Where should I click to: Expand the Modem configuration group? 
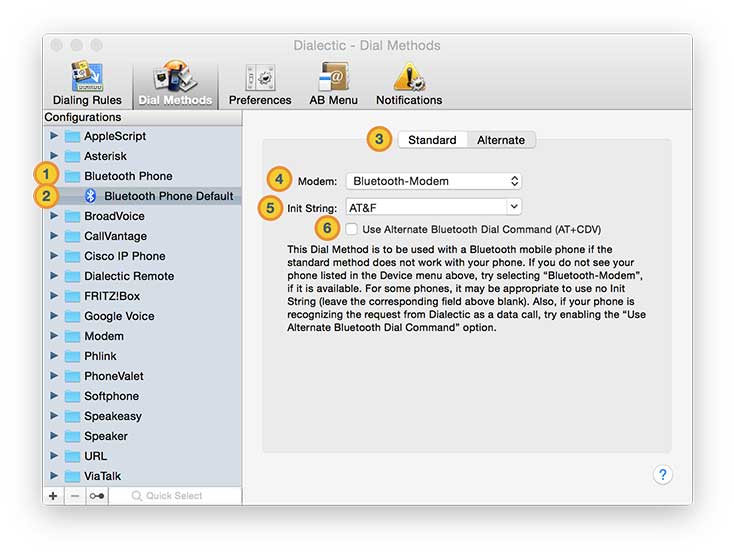pos(54,336)
